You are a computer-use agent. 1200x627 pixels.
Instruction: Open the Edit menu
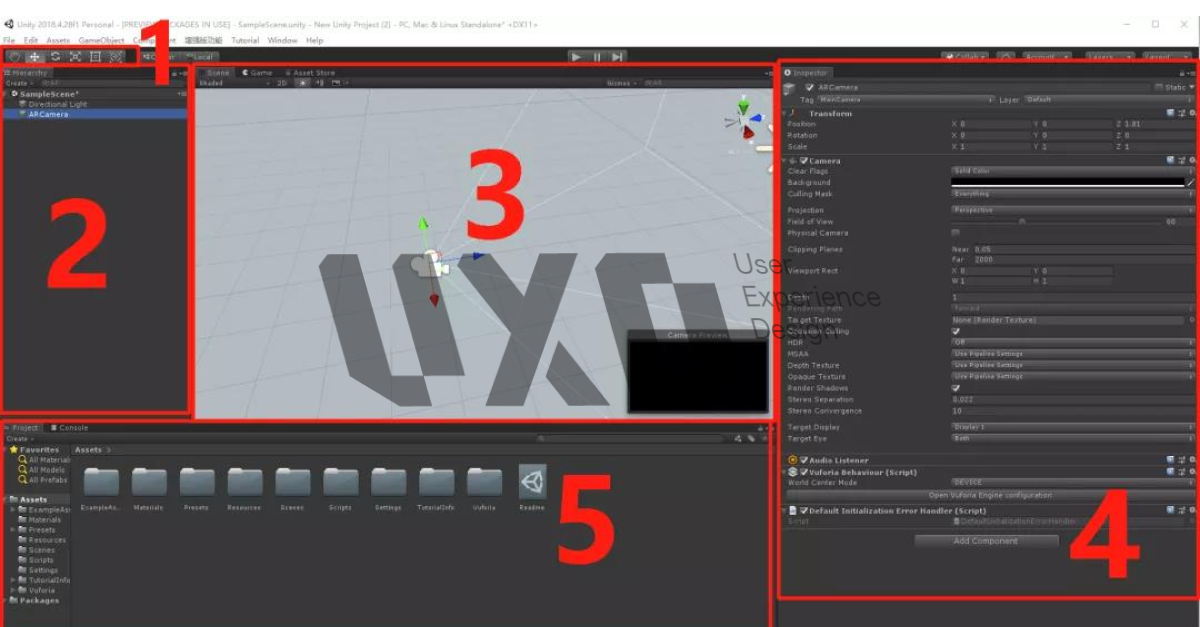click(x=31, y=40)
